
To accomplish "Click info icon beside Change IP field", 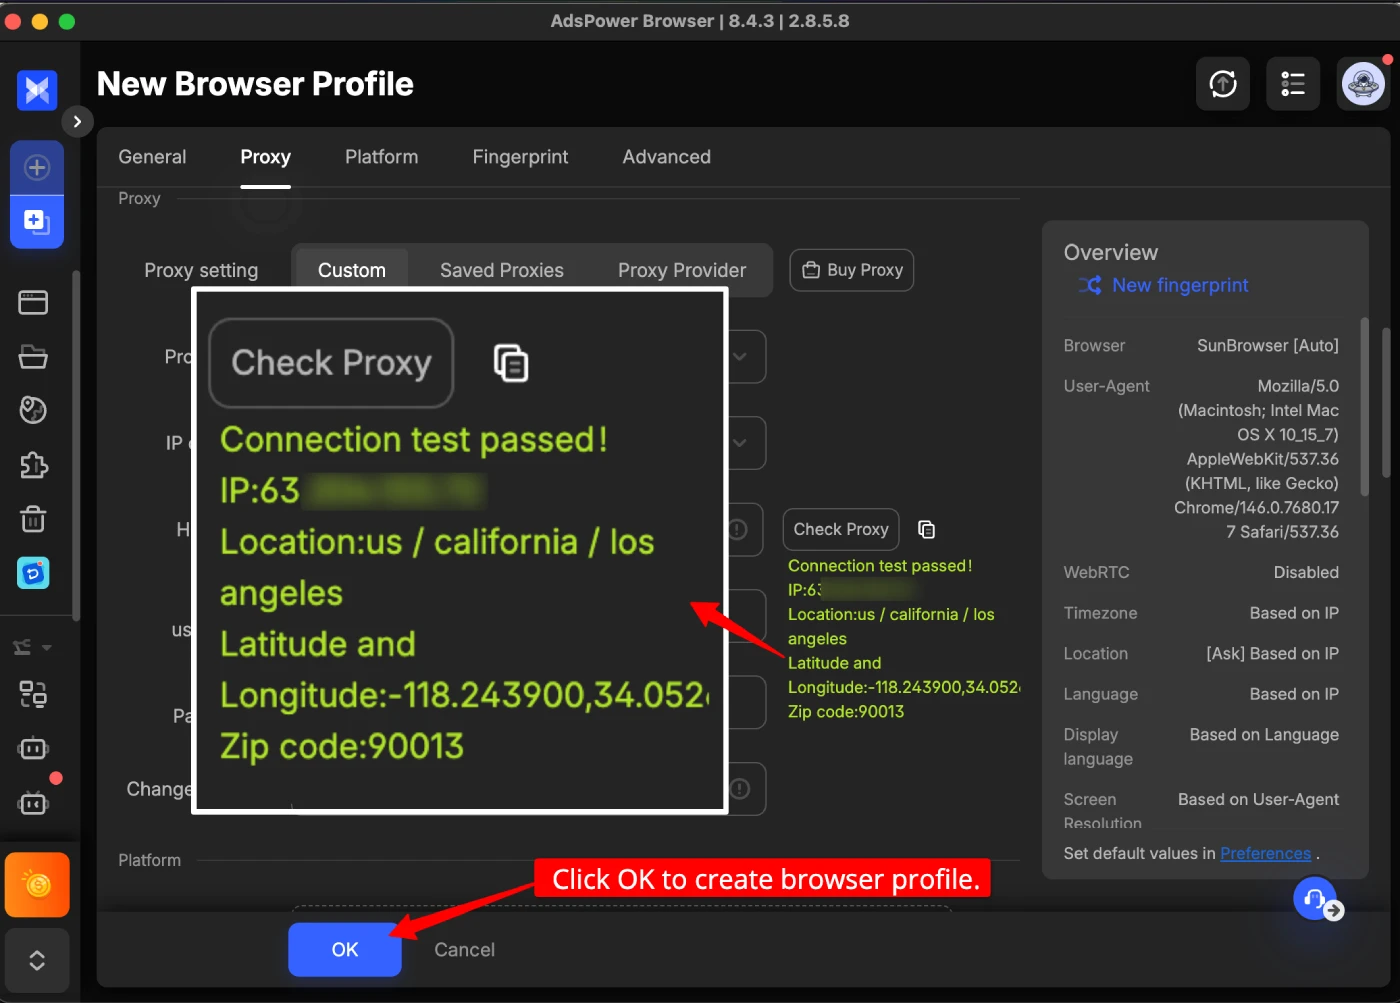I will [x=740, y=789].
